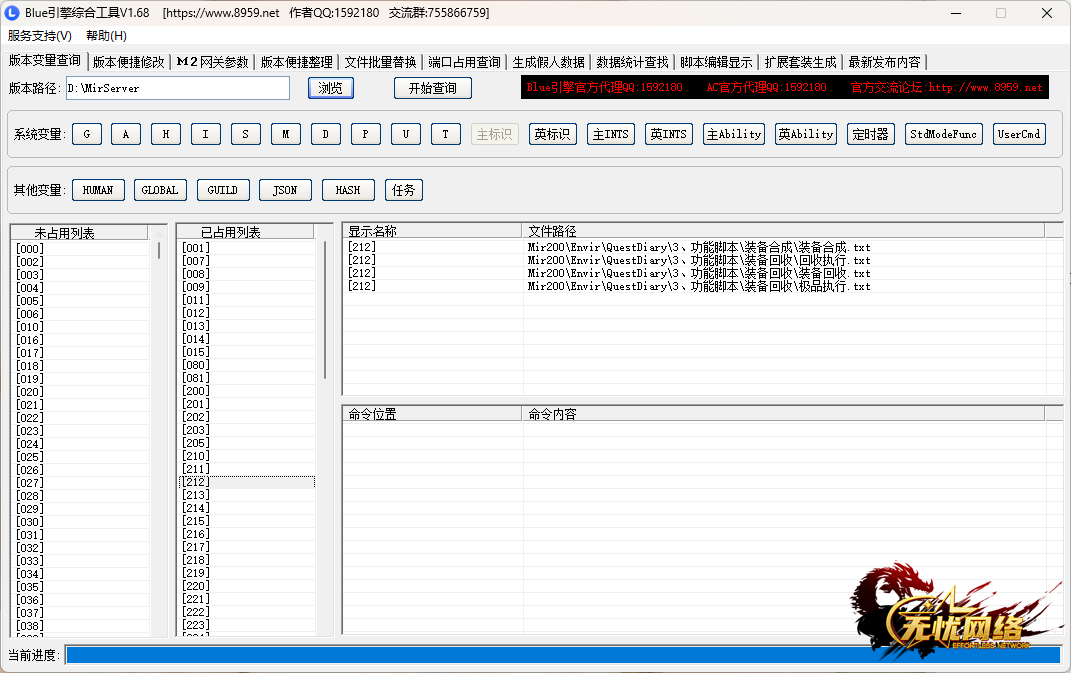Select the GUILD variable button
Viewport: 1071px width, 673px height.
coord(222,190)
